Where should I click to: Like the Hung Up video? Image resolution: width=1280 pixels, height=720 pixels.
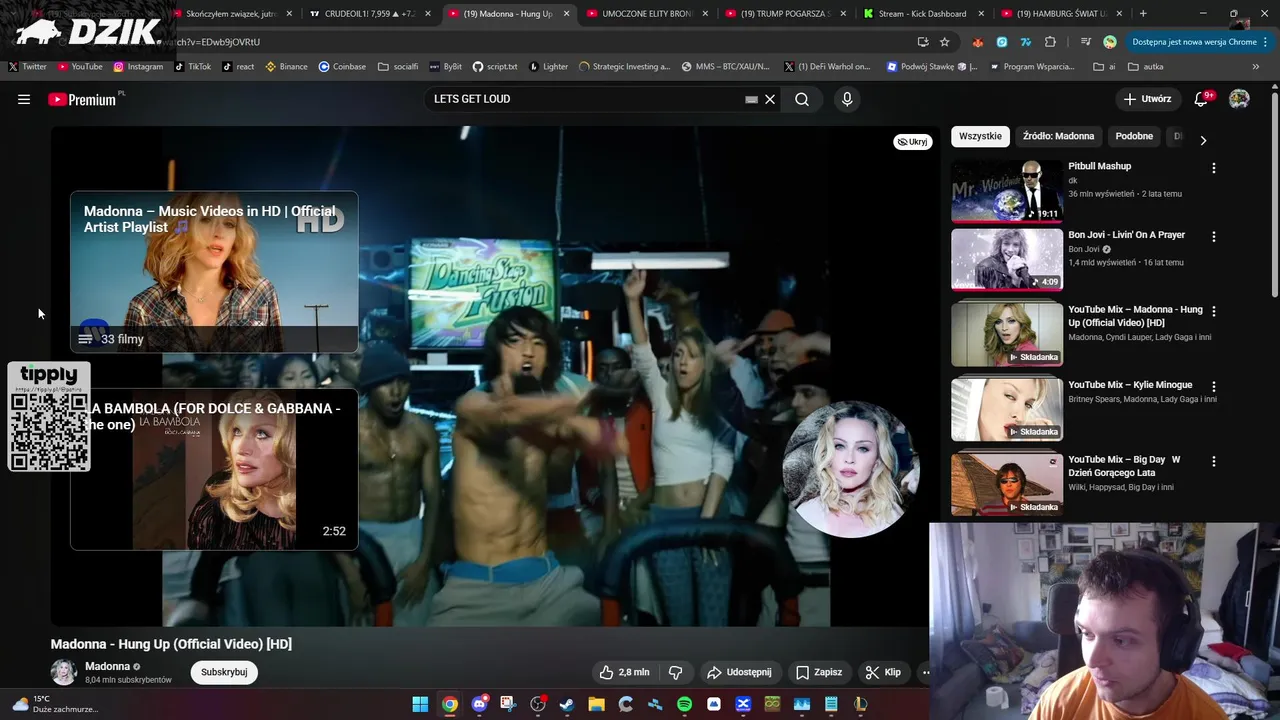pyautogui.click(x=624, y=672)
